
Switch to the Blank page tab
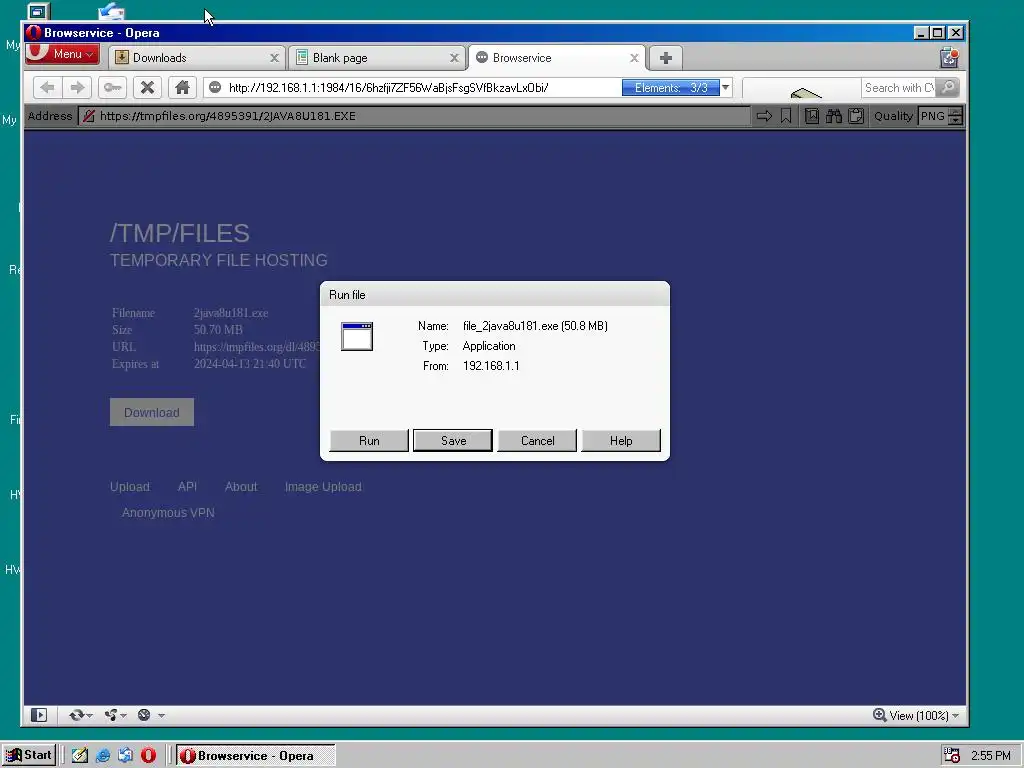[x=376, y=57]
